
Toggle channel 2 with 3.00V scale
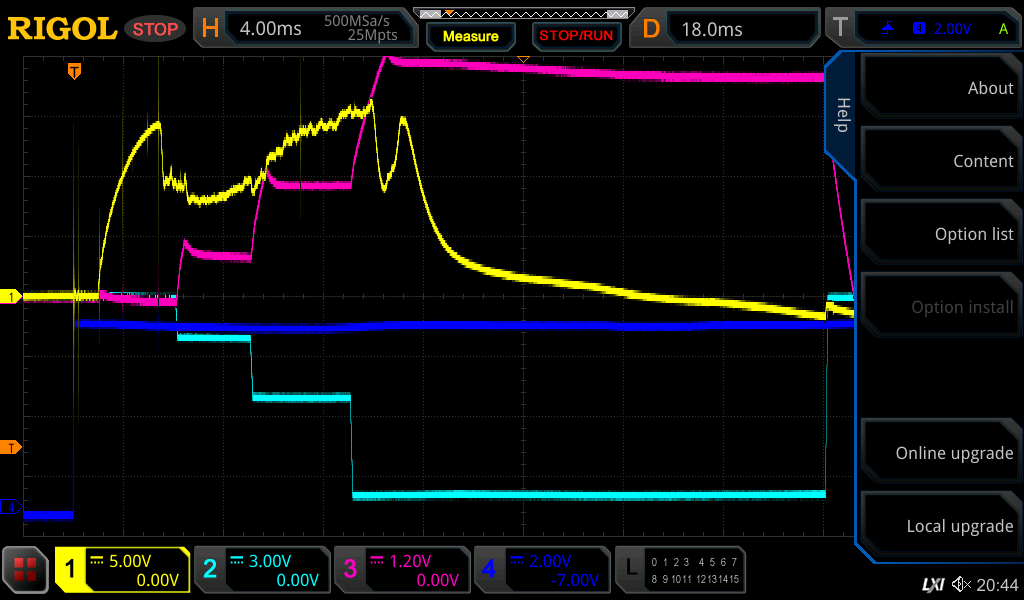click(x=261, y=570)
